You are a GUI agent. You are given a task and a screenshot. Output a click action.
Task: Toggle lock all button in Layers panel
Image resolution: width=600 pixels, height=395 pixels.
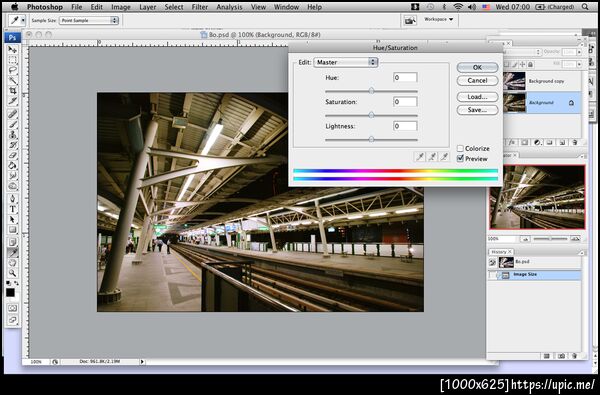[530, 65]
